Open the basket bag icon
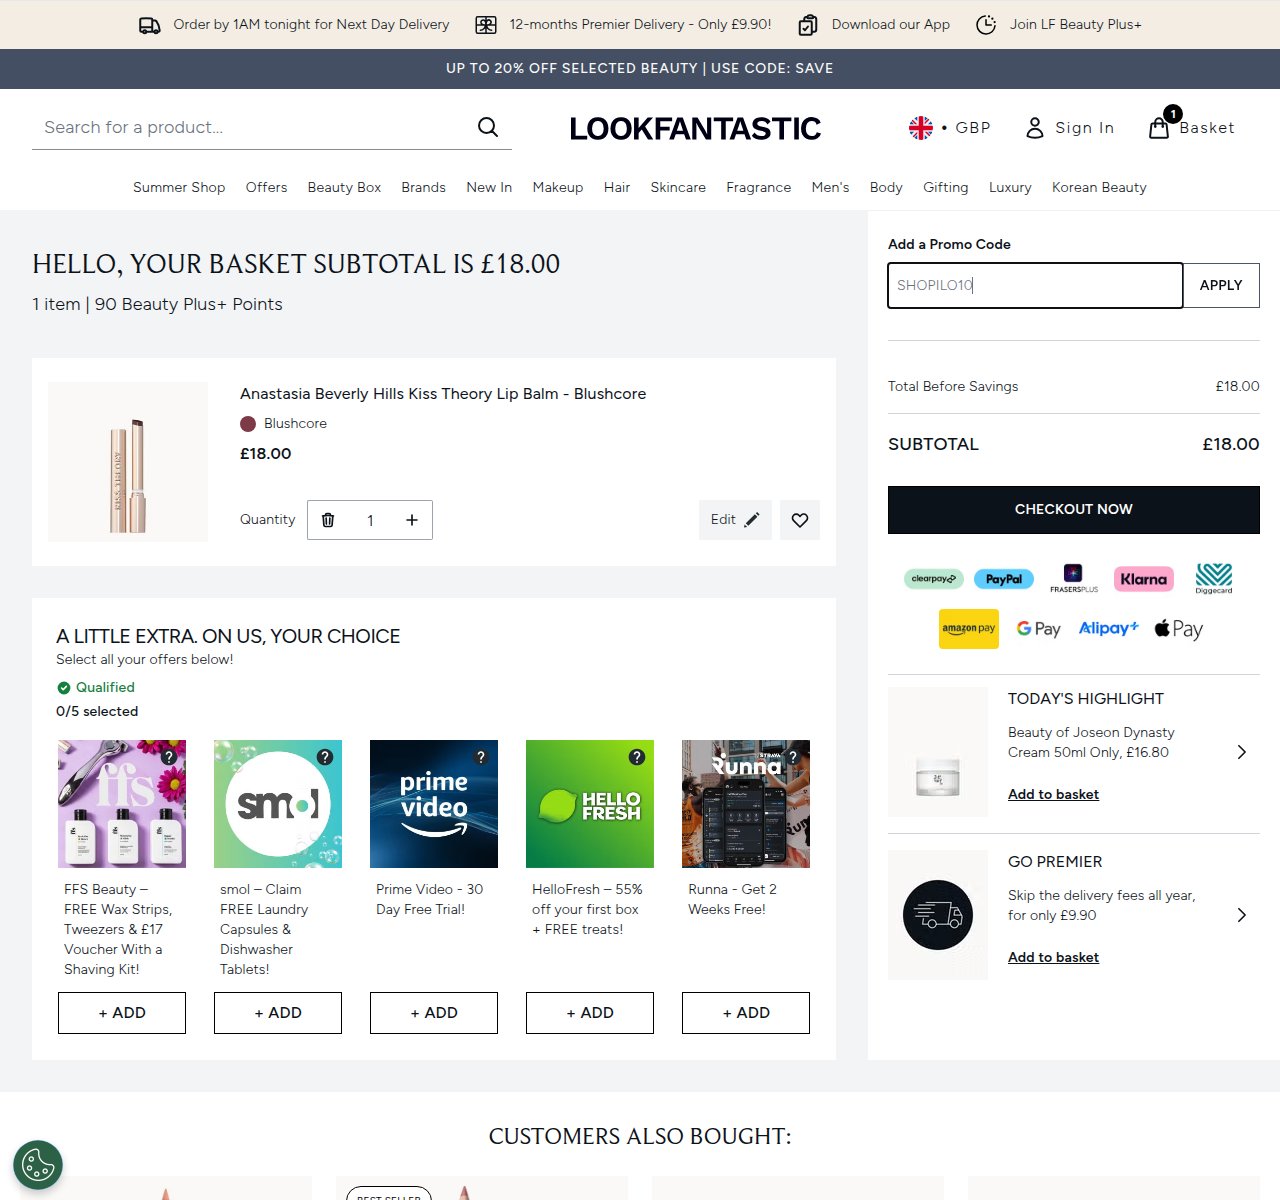 coord(1159,128)
